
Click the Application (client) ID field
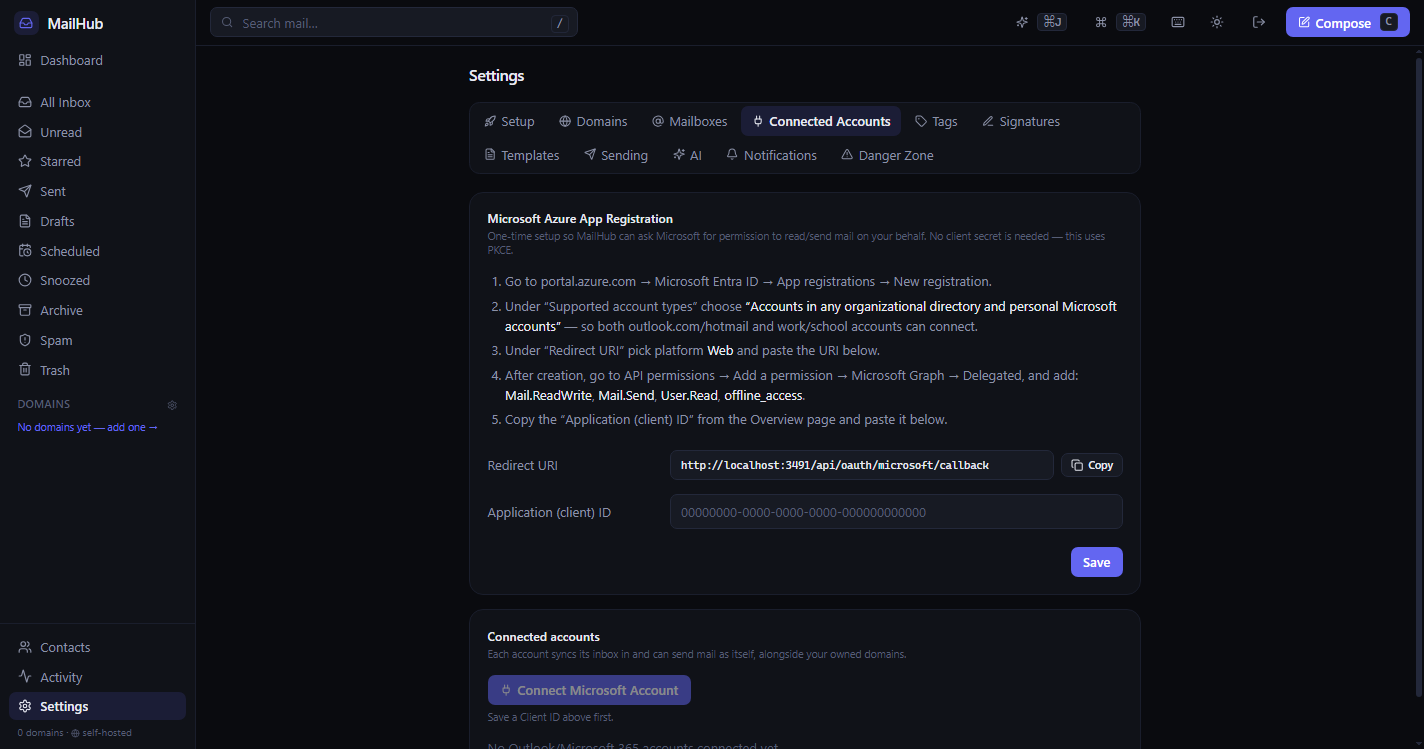pos(896,512)
